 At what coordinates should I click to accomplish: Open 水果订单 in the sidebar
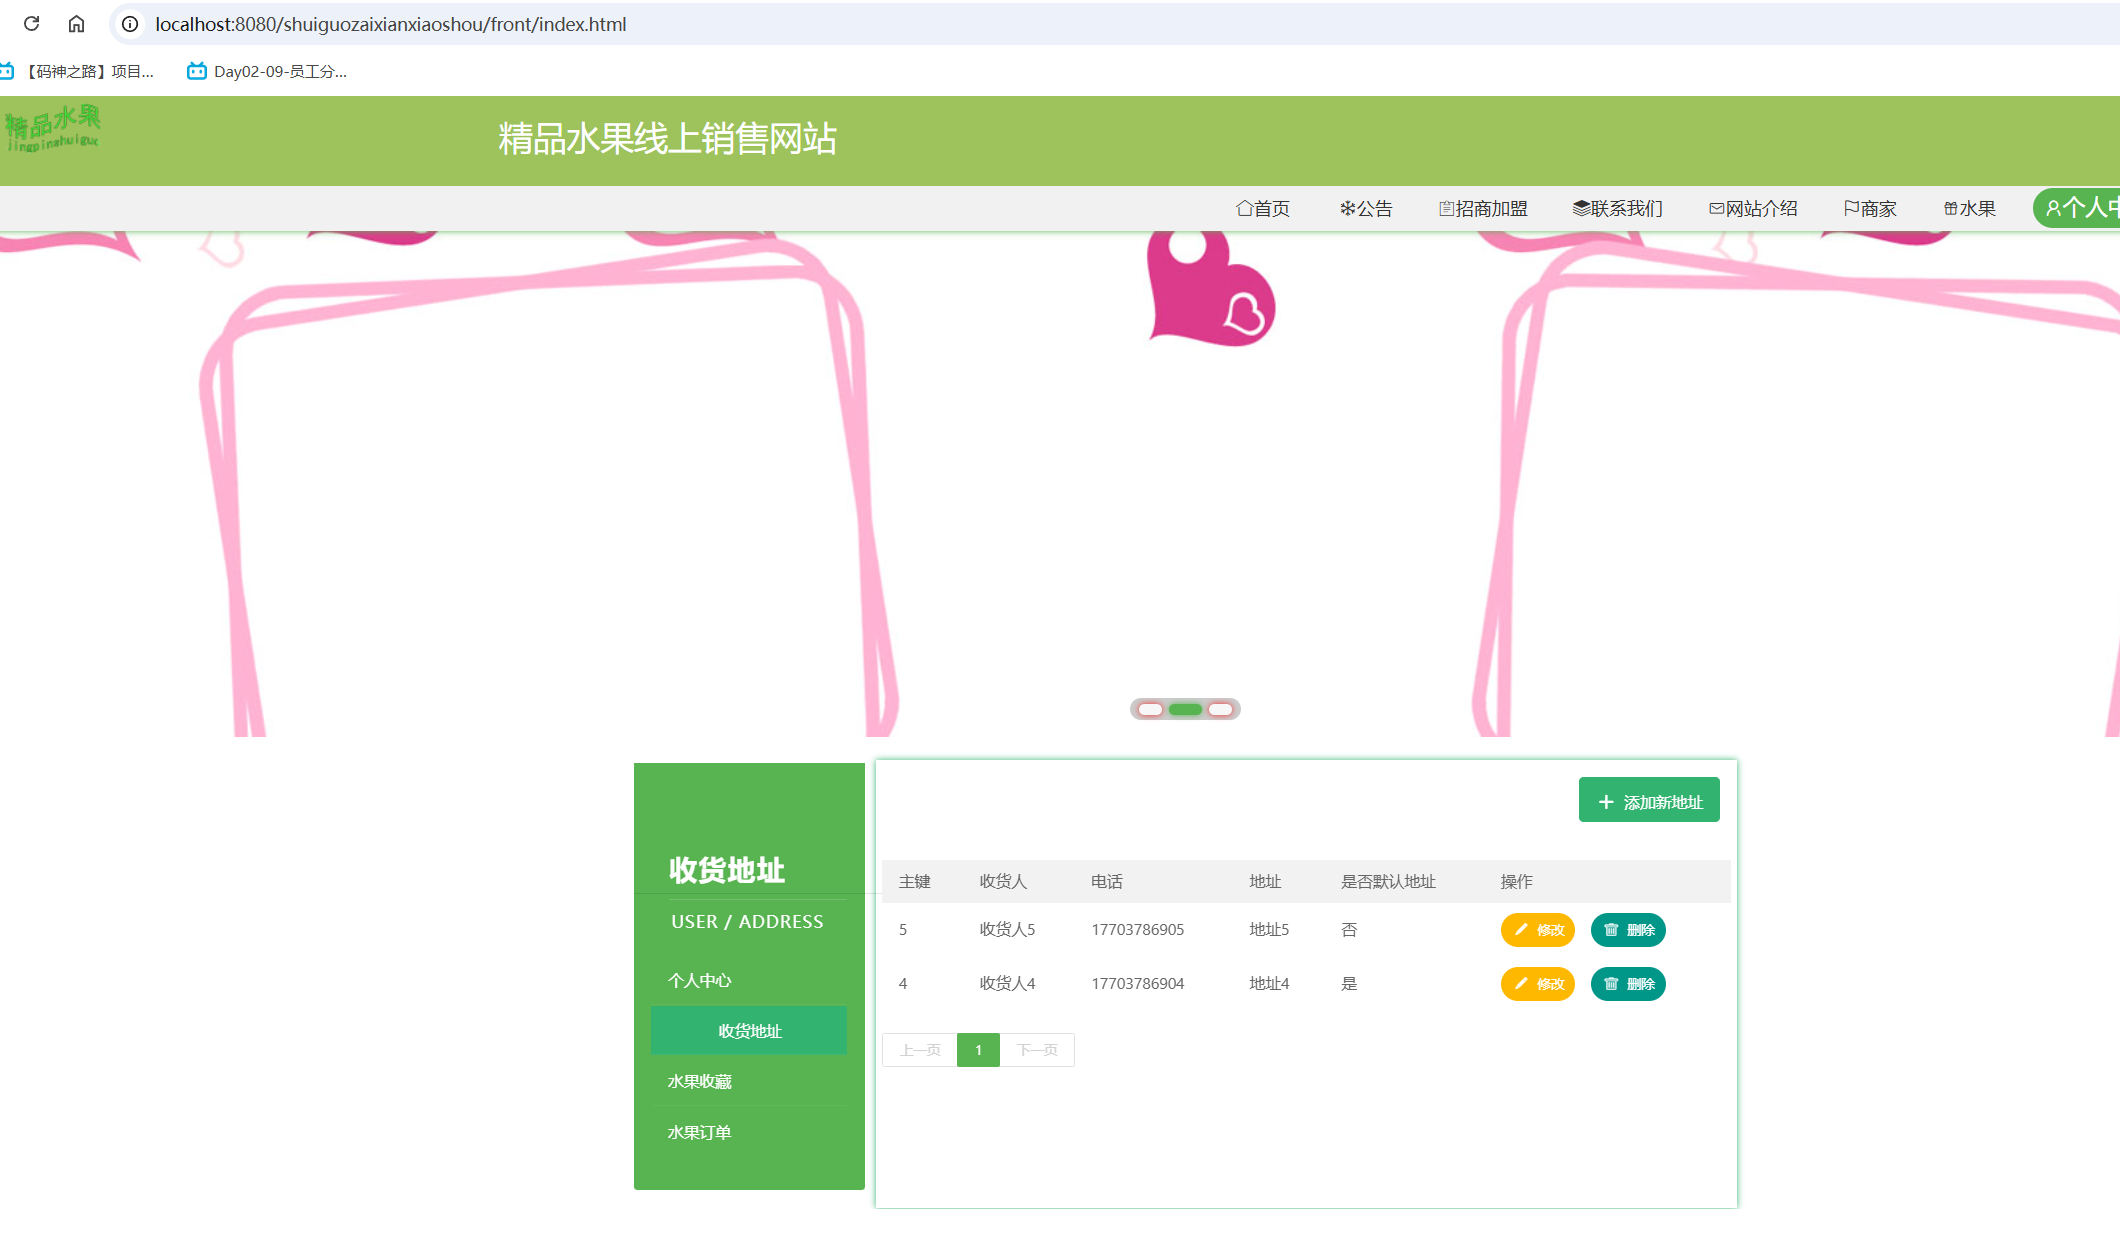700,1132
